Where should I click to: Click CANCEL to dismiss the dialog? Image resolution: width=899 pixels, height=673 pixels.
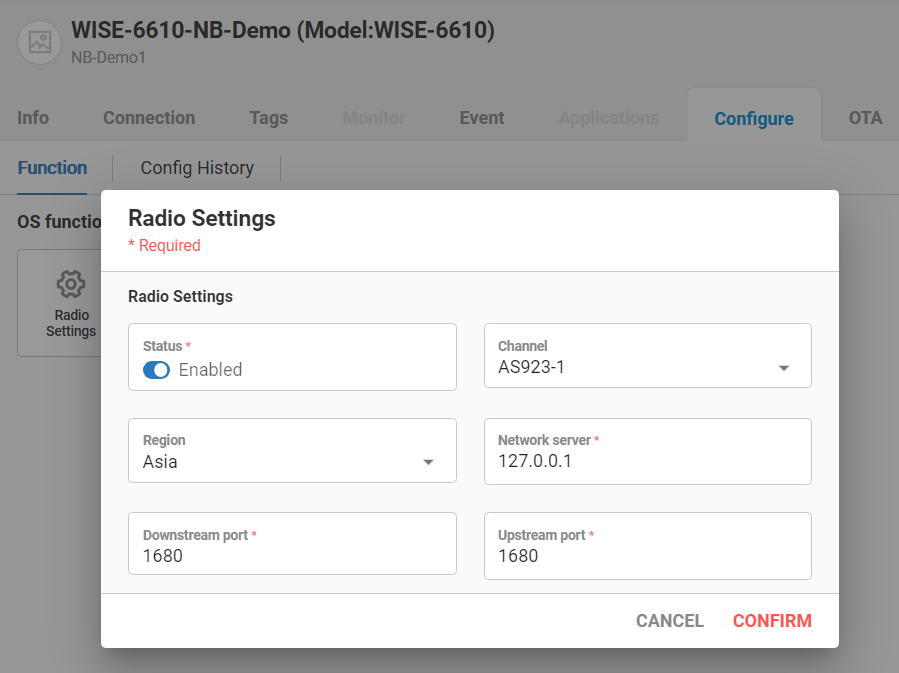tap(669, 620)
